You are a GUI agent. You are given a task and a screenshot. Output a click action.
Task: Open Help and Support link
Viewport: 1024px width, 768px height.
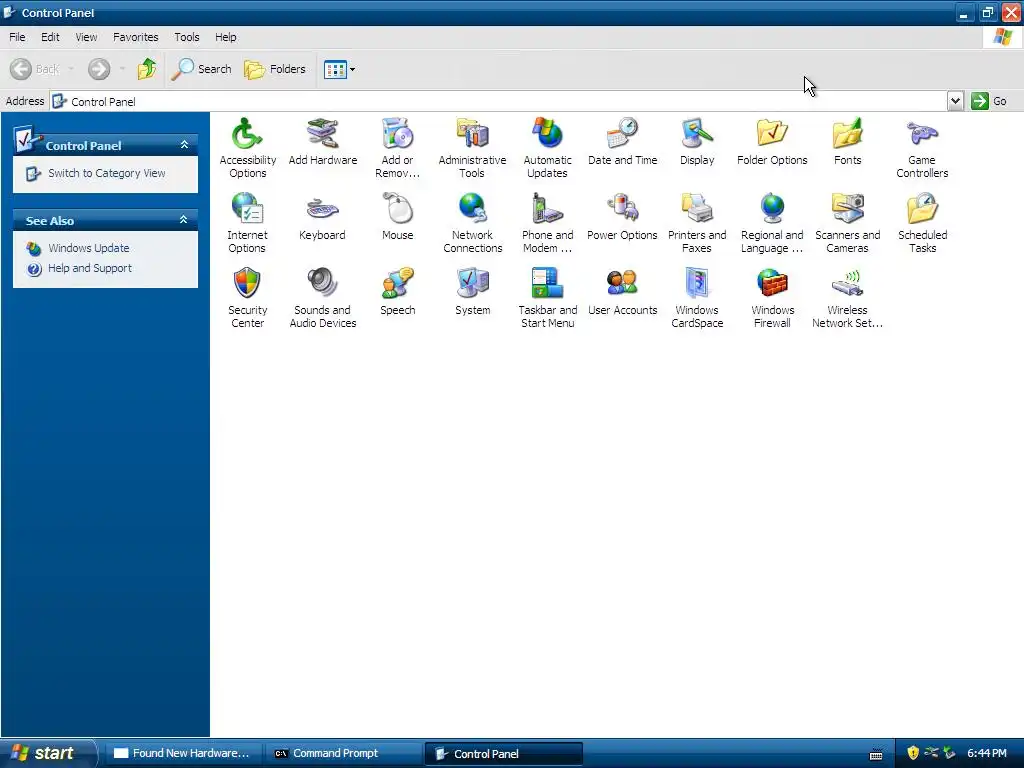point(89,268)
